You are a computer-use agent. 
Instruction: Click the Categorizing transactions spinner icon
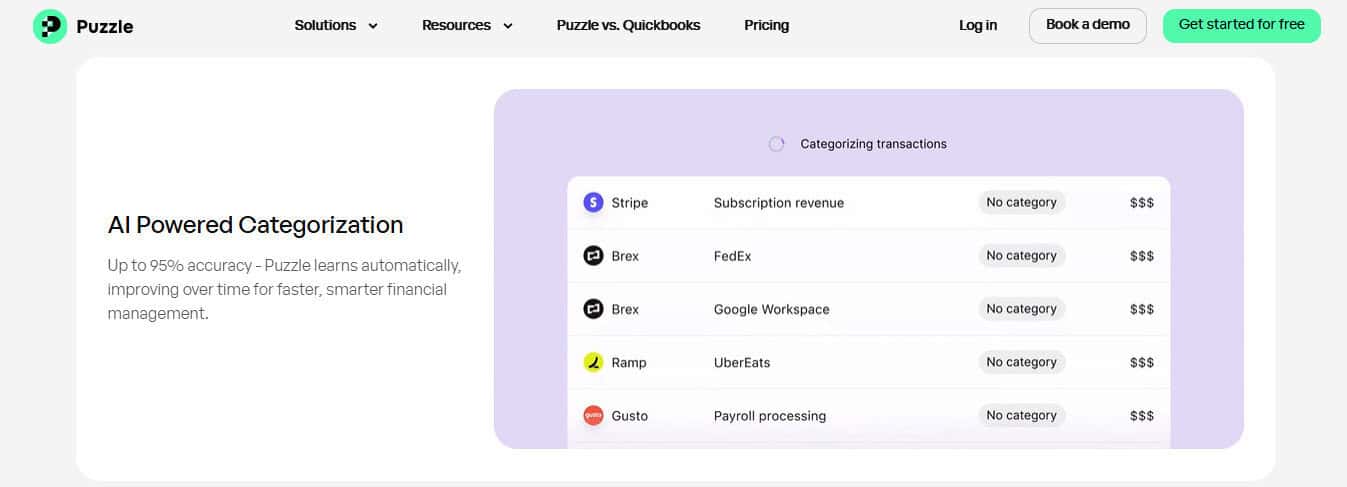click(x=776, y=144)
